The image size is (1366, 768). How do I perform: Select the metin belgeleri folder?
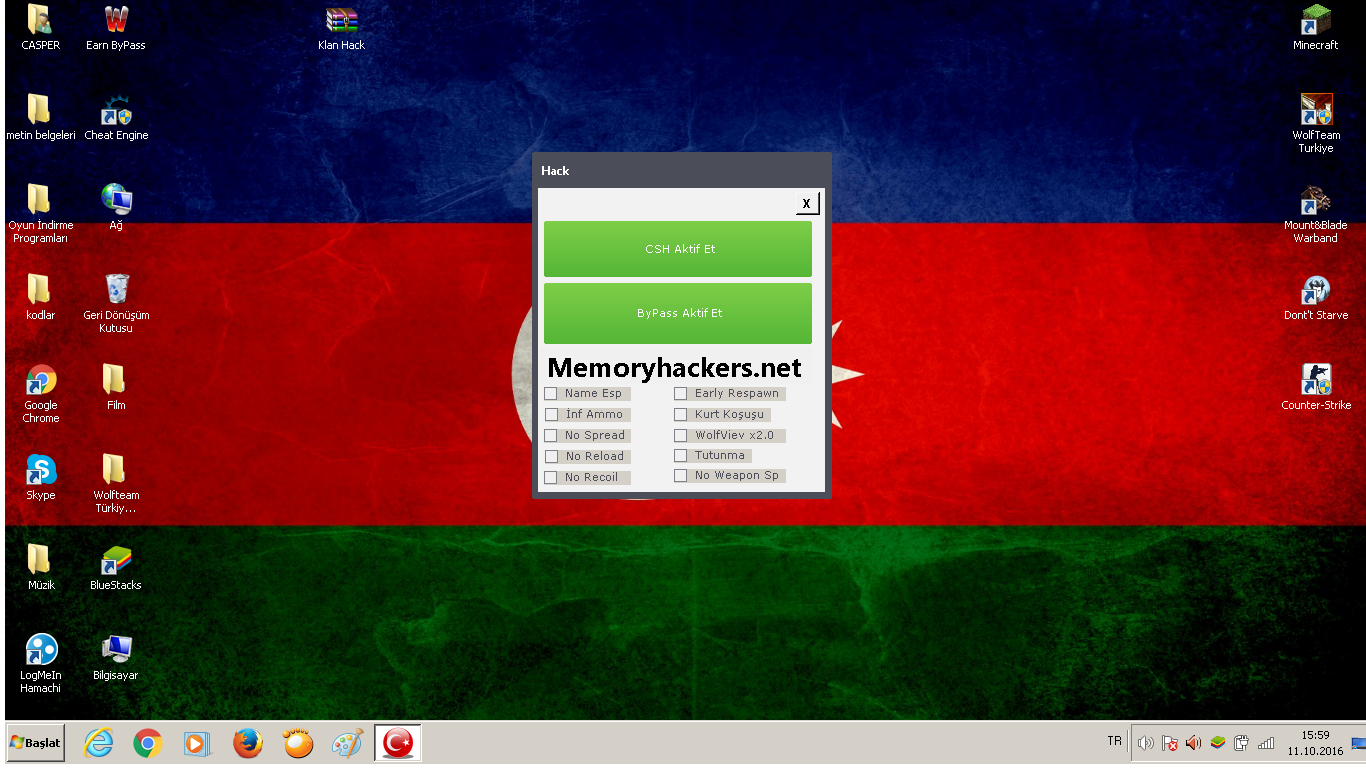point(40,117)
